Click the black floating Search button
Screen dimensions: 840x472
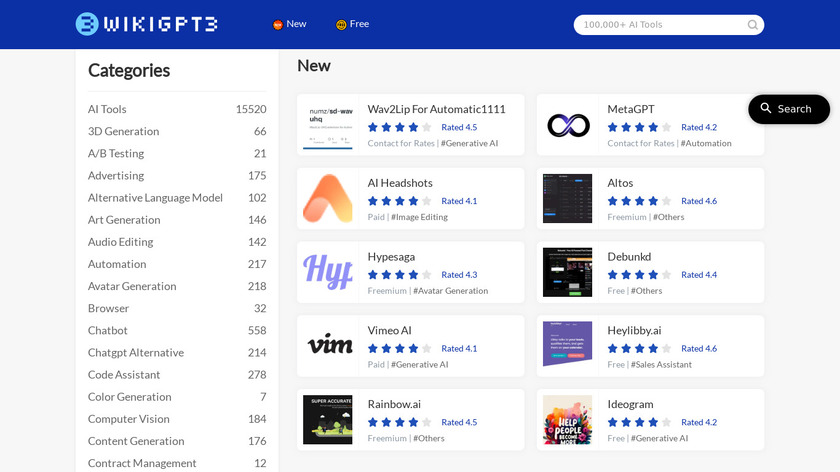coord(789,109)
